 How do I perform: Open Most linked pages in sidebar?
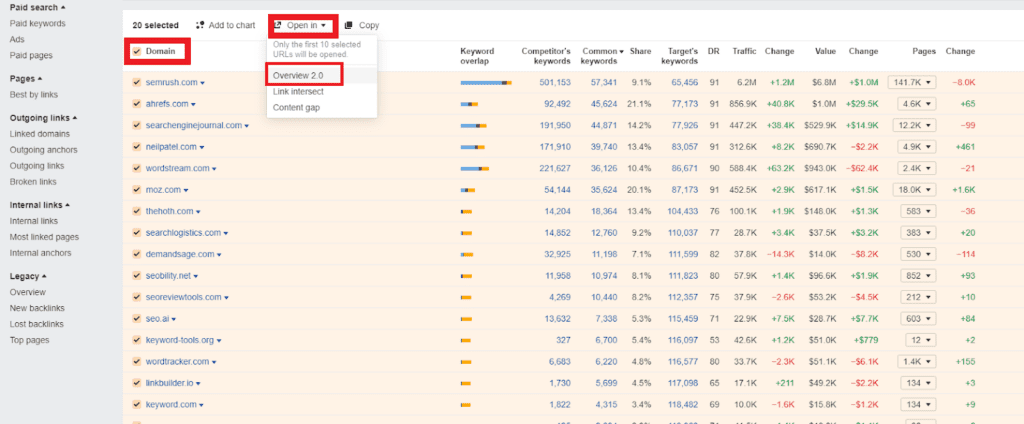click(44, 237)
